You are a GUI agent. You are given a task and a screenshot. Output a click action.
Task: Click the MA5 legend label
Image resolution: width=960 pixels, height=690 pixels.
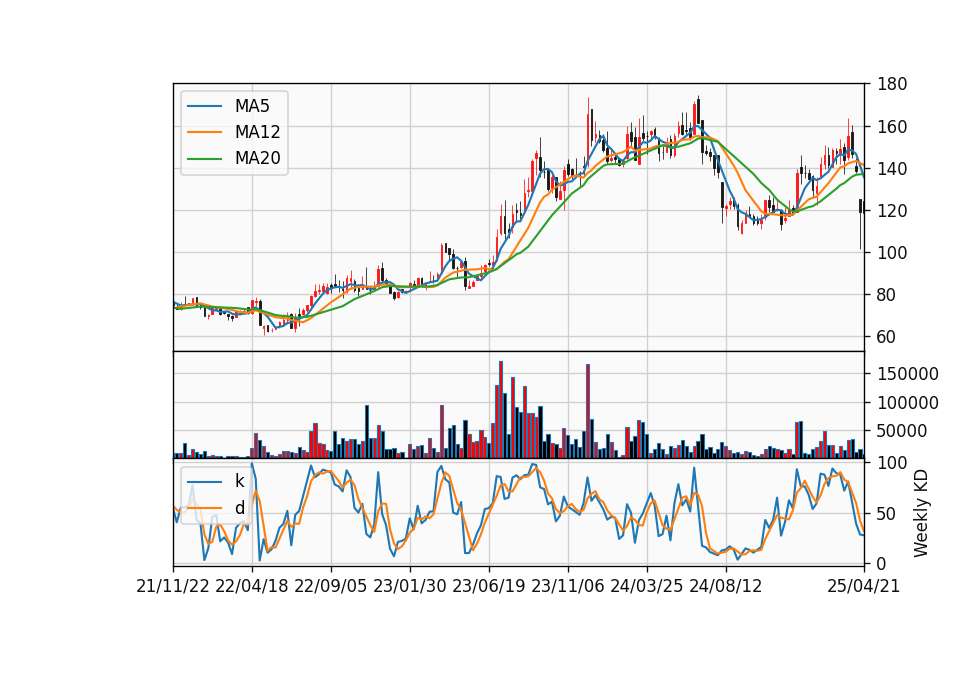pos(252,106)
